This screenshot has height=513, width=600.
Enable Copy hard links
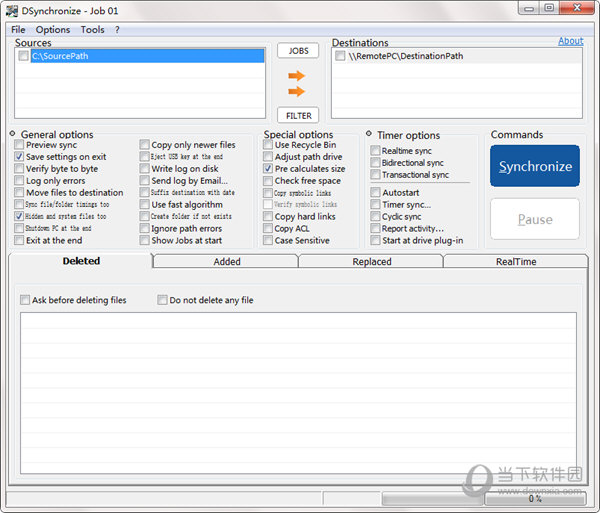(x=268, y=217)
